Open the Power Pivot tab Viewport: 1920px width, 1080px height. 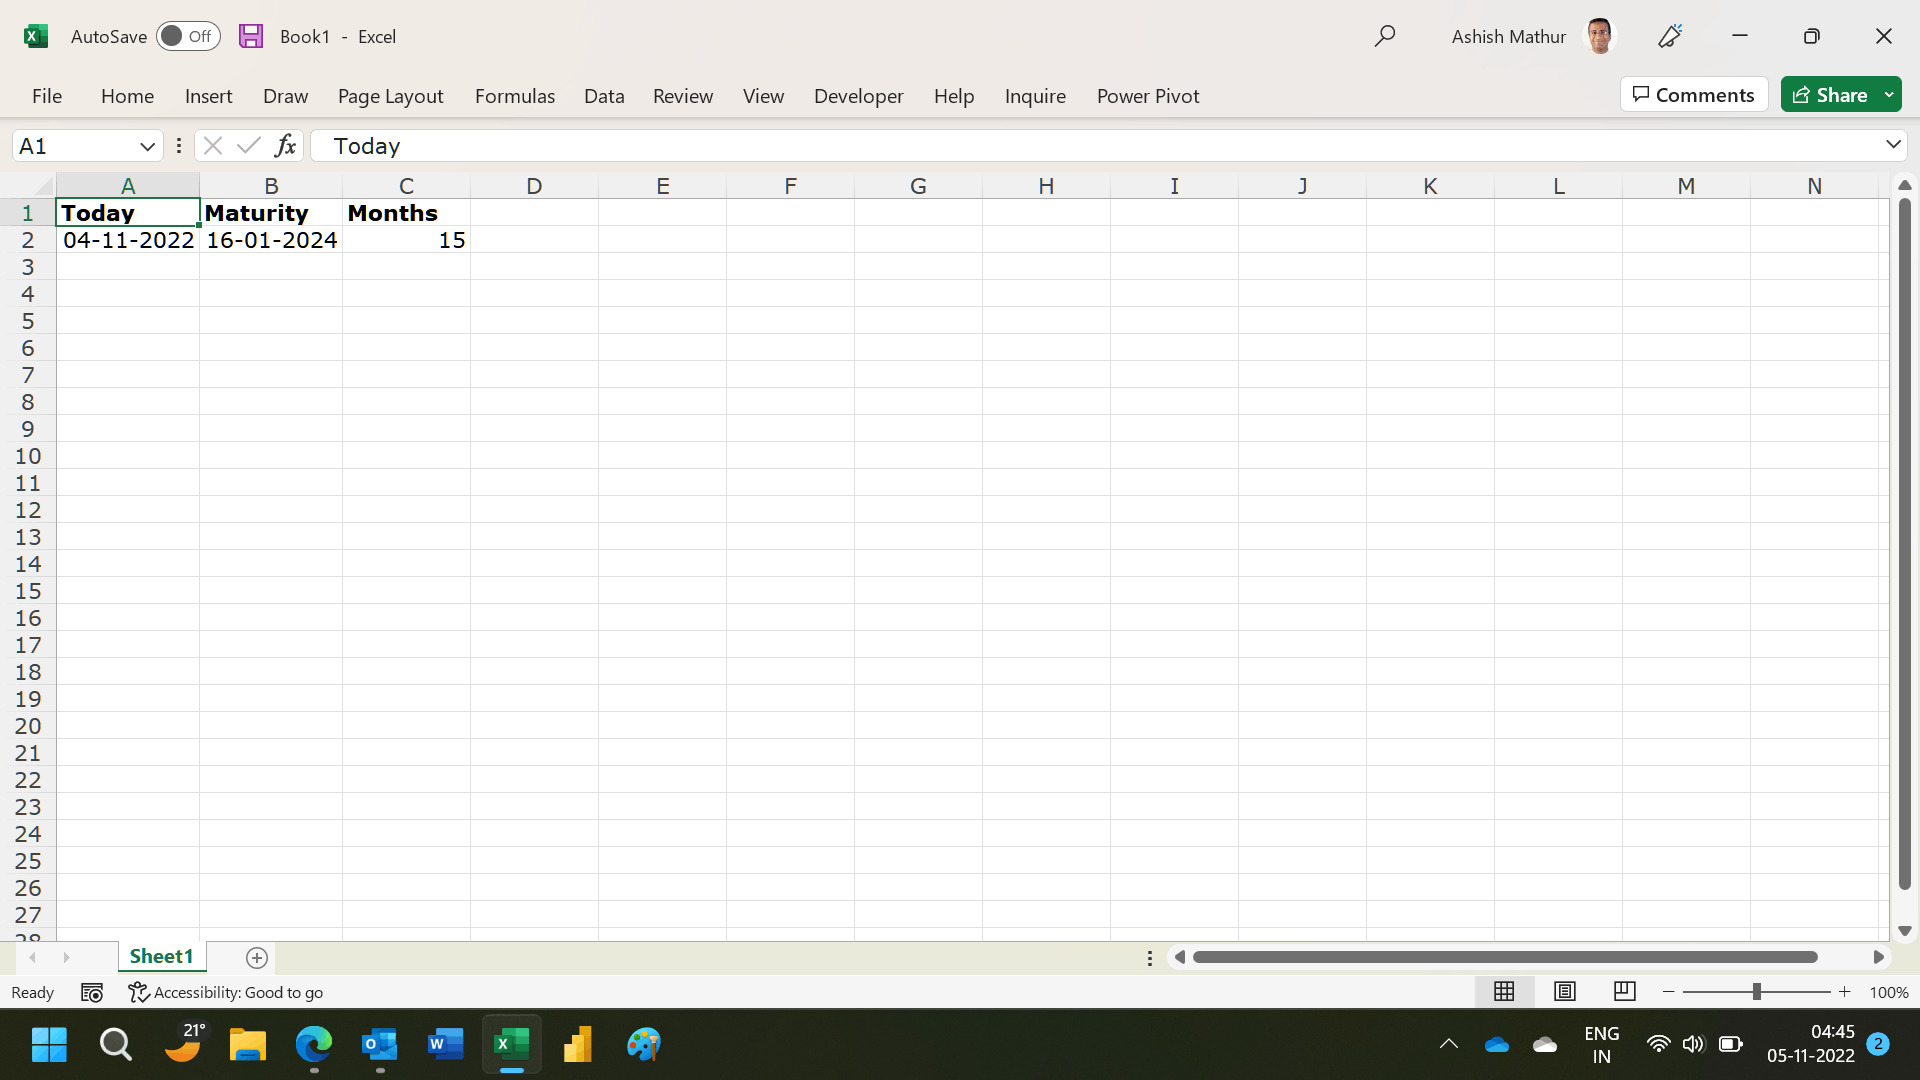1147,96
